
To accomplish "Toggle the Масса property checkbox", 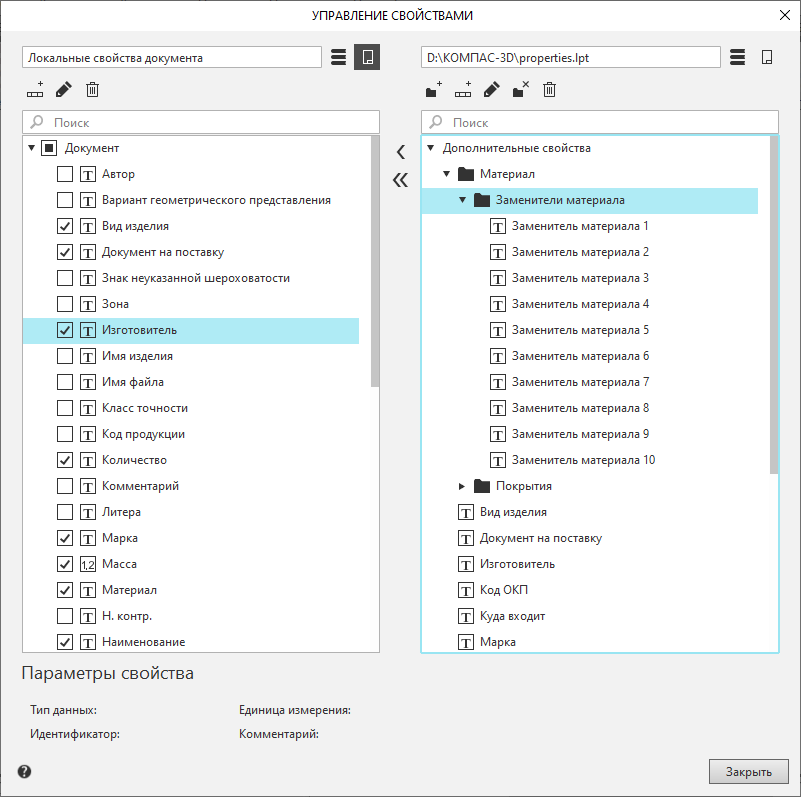I will click(65, 564).
